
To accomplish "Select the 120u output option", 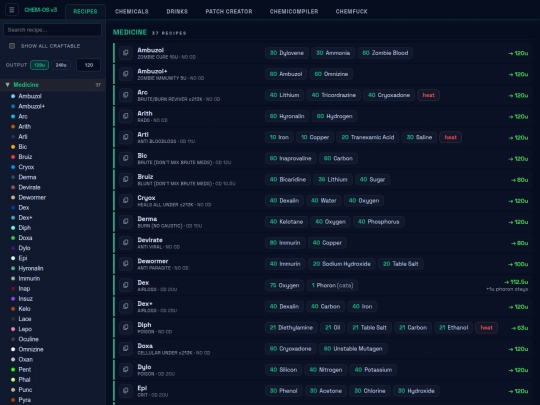I will click(39, 65).
